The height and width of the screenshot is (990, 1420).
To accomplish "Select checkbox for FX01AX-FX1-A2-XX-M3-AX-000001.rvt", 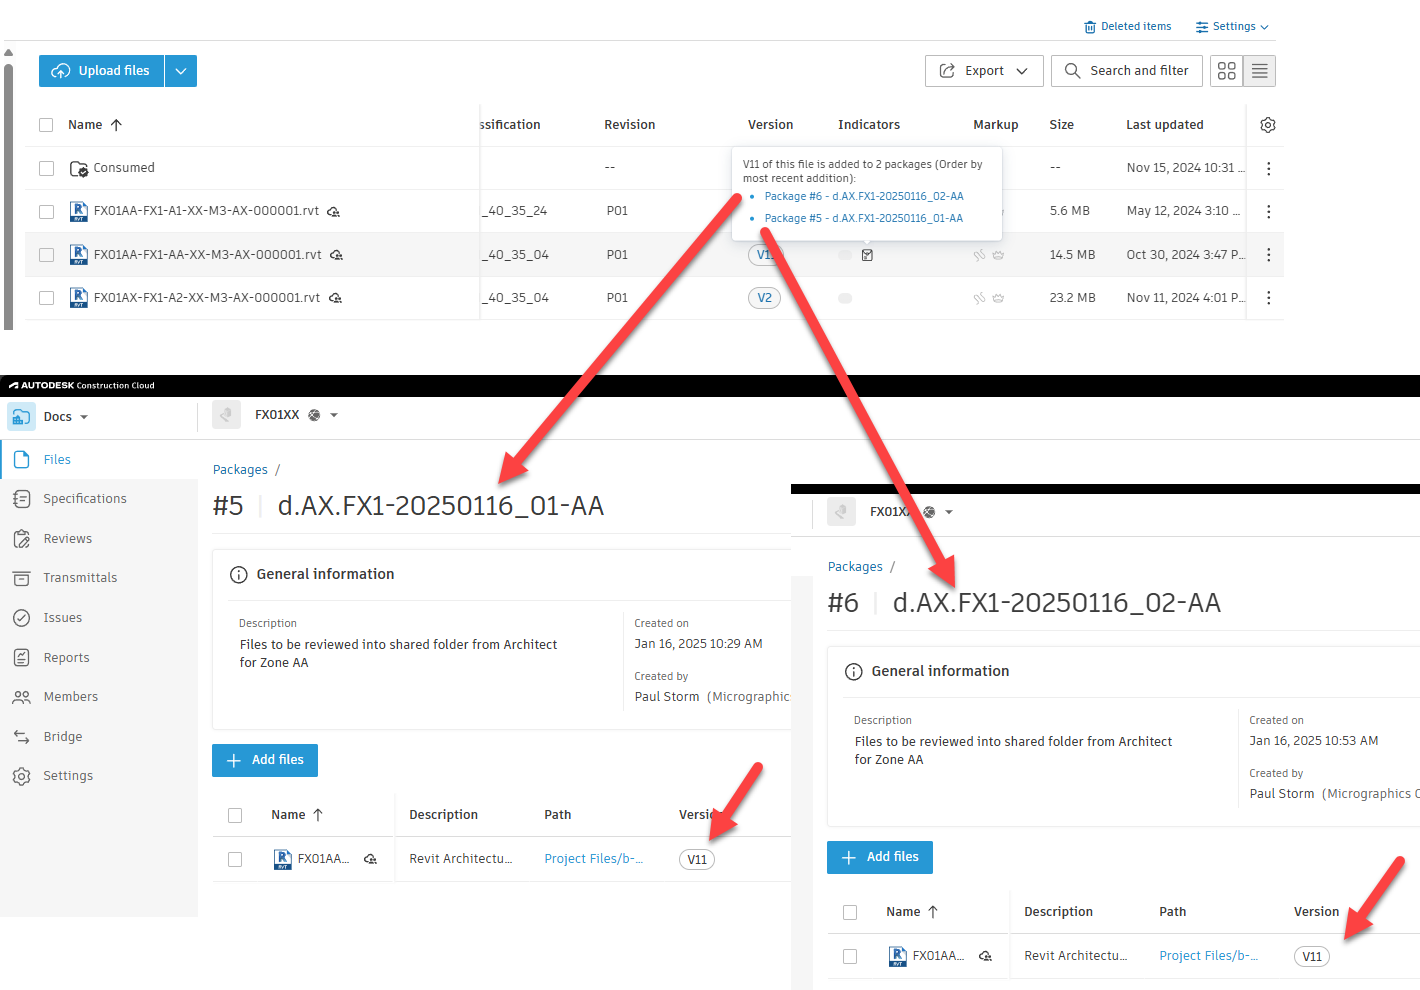I will point(46,298).
